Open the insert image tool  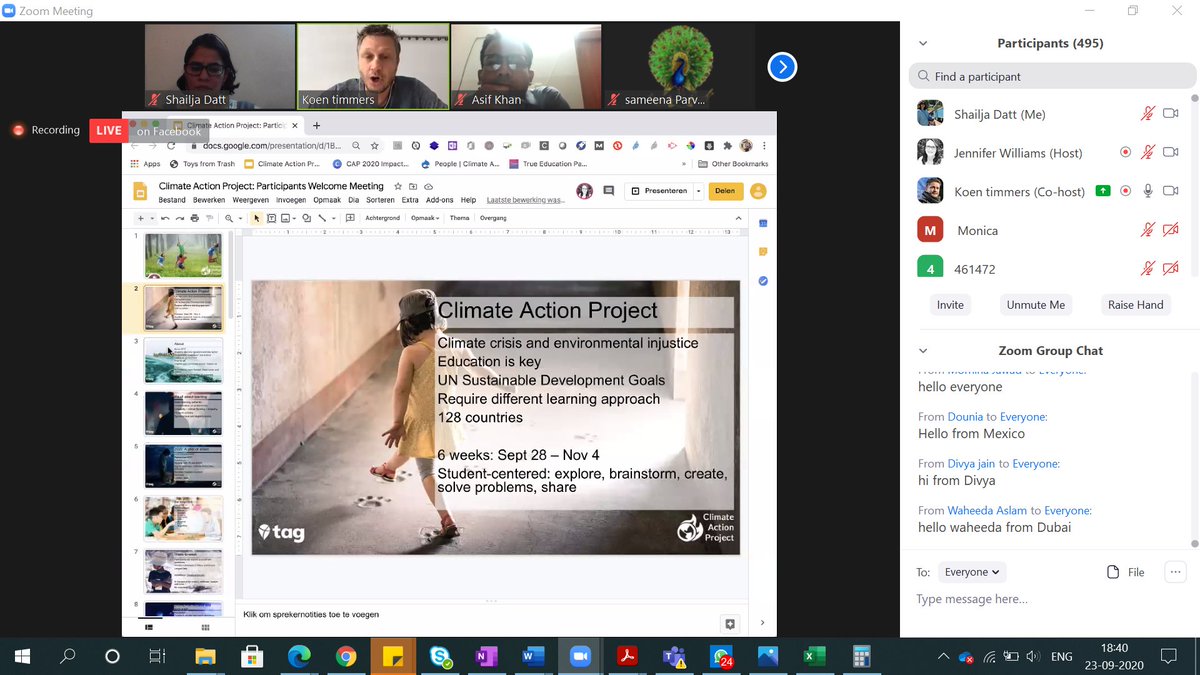point(284,218)
